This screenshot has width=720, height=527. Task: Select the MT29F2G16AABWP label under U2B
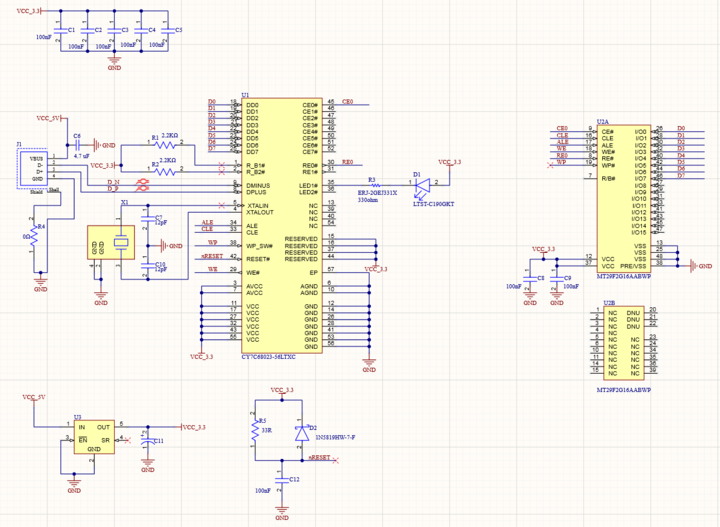click(623, 390)
